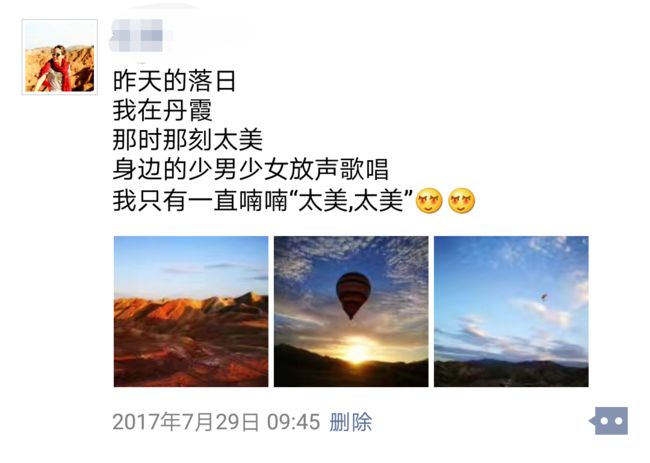Image resolution: width=650 pixels, height=463 pixels.
Task: Click the balloon silhouette in middle photo
Action: coord(353,295)
